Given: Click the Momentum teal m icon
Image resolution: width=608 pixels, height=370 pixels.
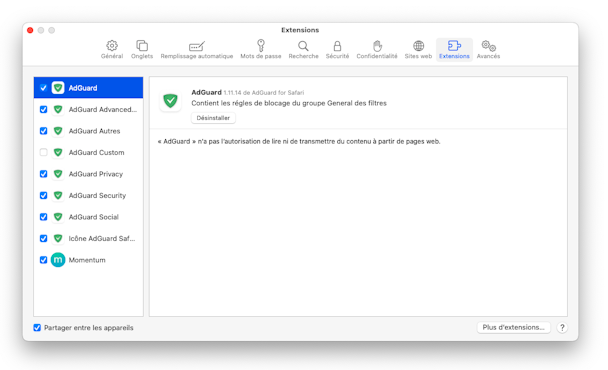Looking at the screenshot, I should point(58,260).
